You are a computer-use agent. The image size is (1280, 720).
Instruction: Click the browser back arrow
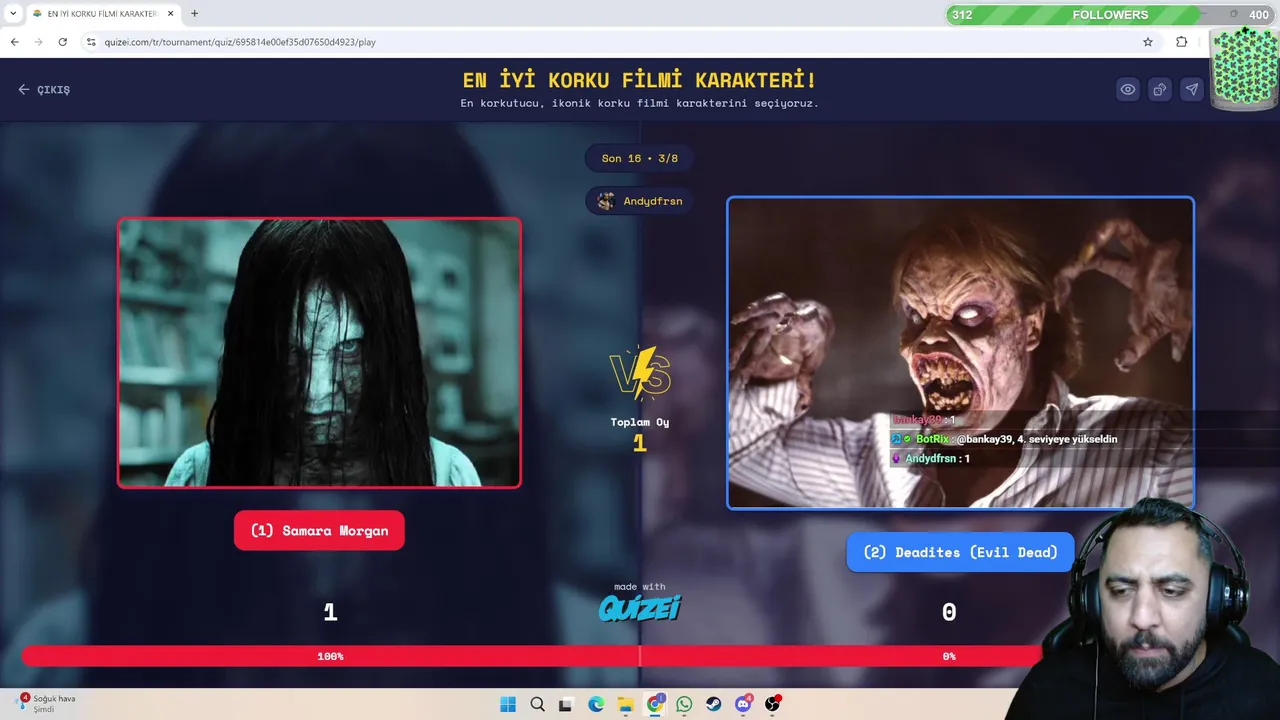14,42
